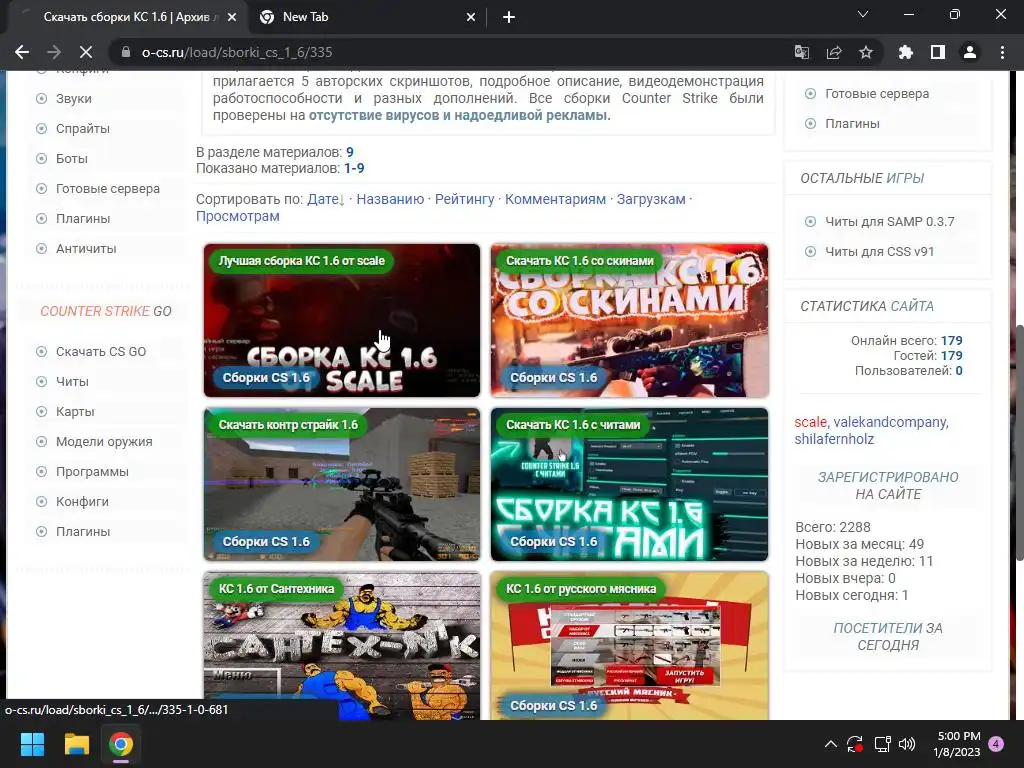Open Скачать КС 1.6 с читами card

pos(629,485)
